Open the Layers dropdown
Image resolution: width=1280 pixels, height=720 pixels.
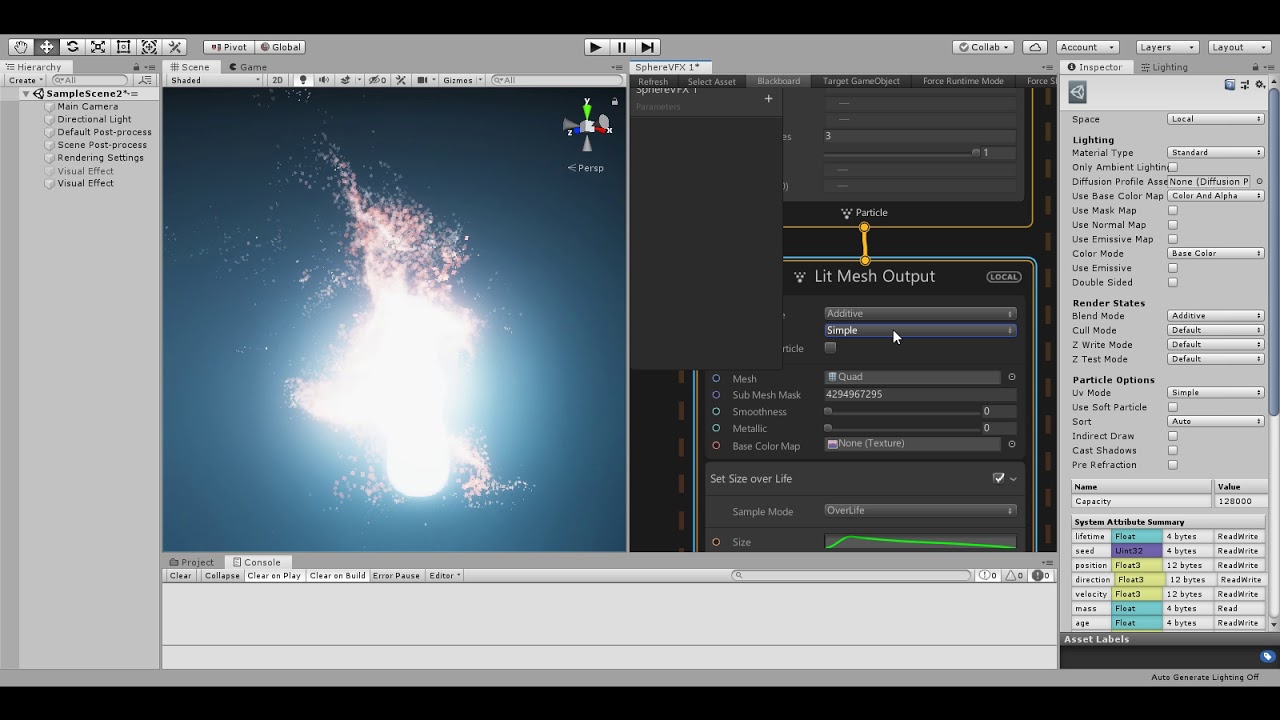1167,47
